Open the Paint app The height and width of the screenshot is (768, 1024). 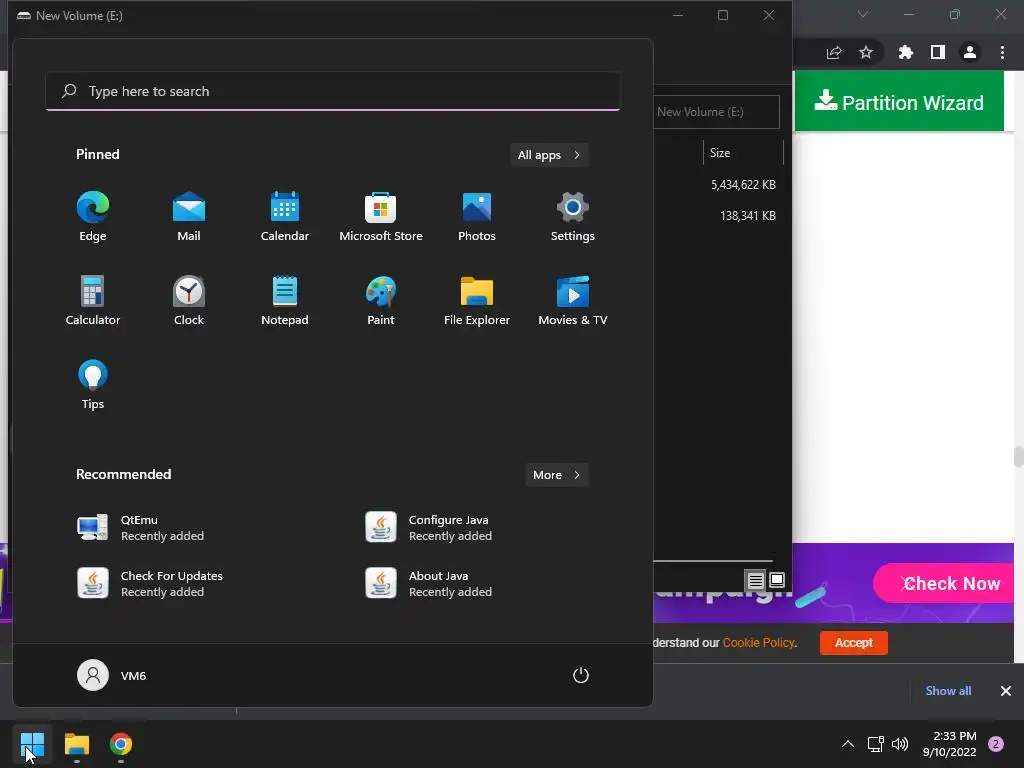pyautogui.click(x=381, y=300)
